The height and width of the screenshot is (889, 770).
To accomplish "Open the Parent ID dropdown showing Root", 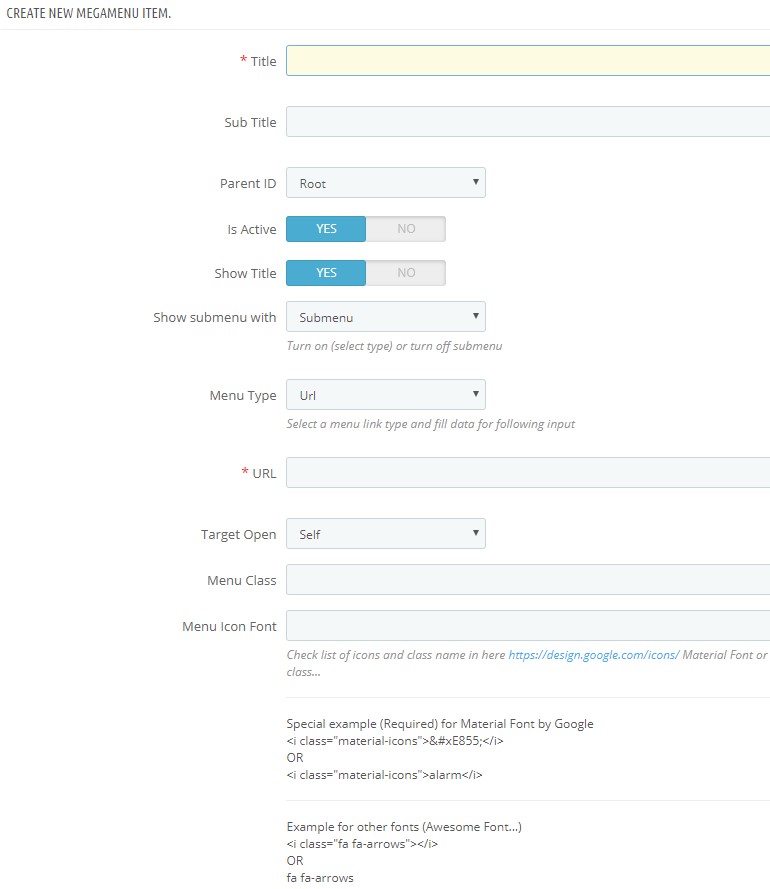I will tap(386, 183).
